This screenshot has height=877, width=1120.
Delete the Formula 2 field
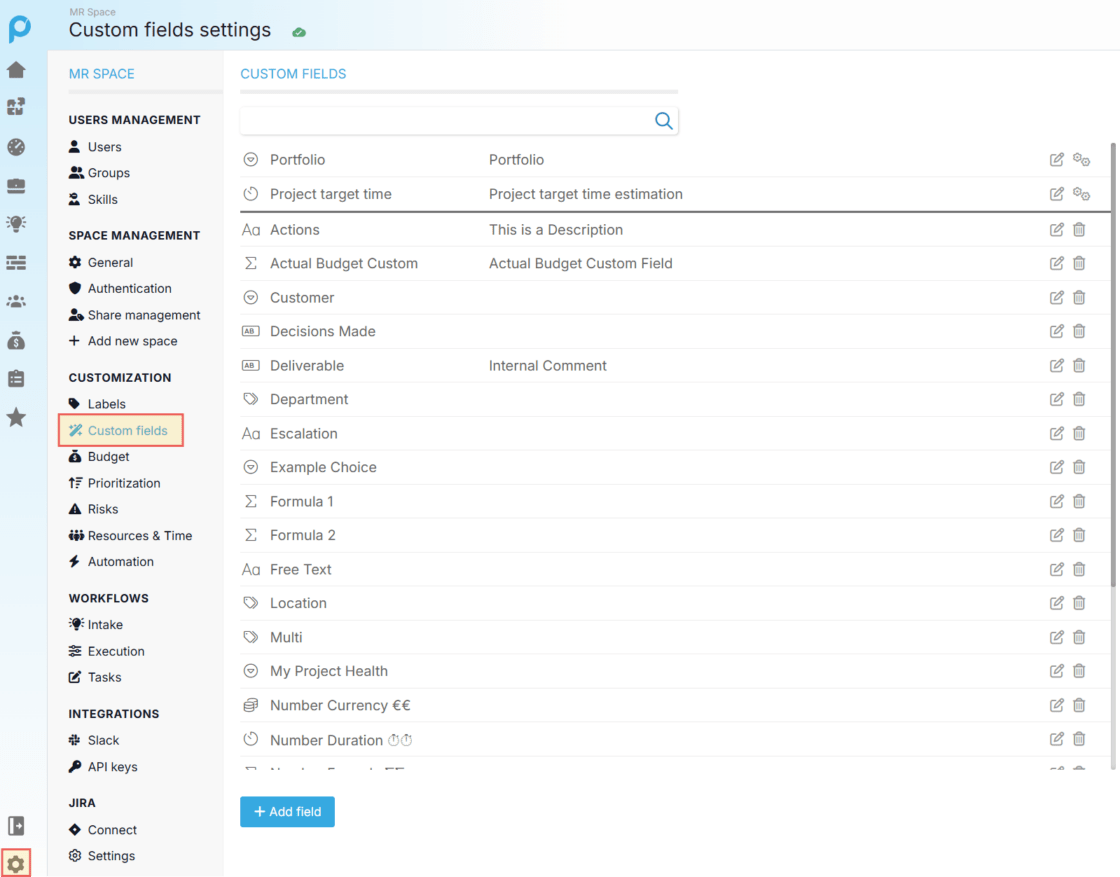(1079, 534)
